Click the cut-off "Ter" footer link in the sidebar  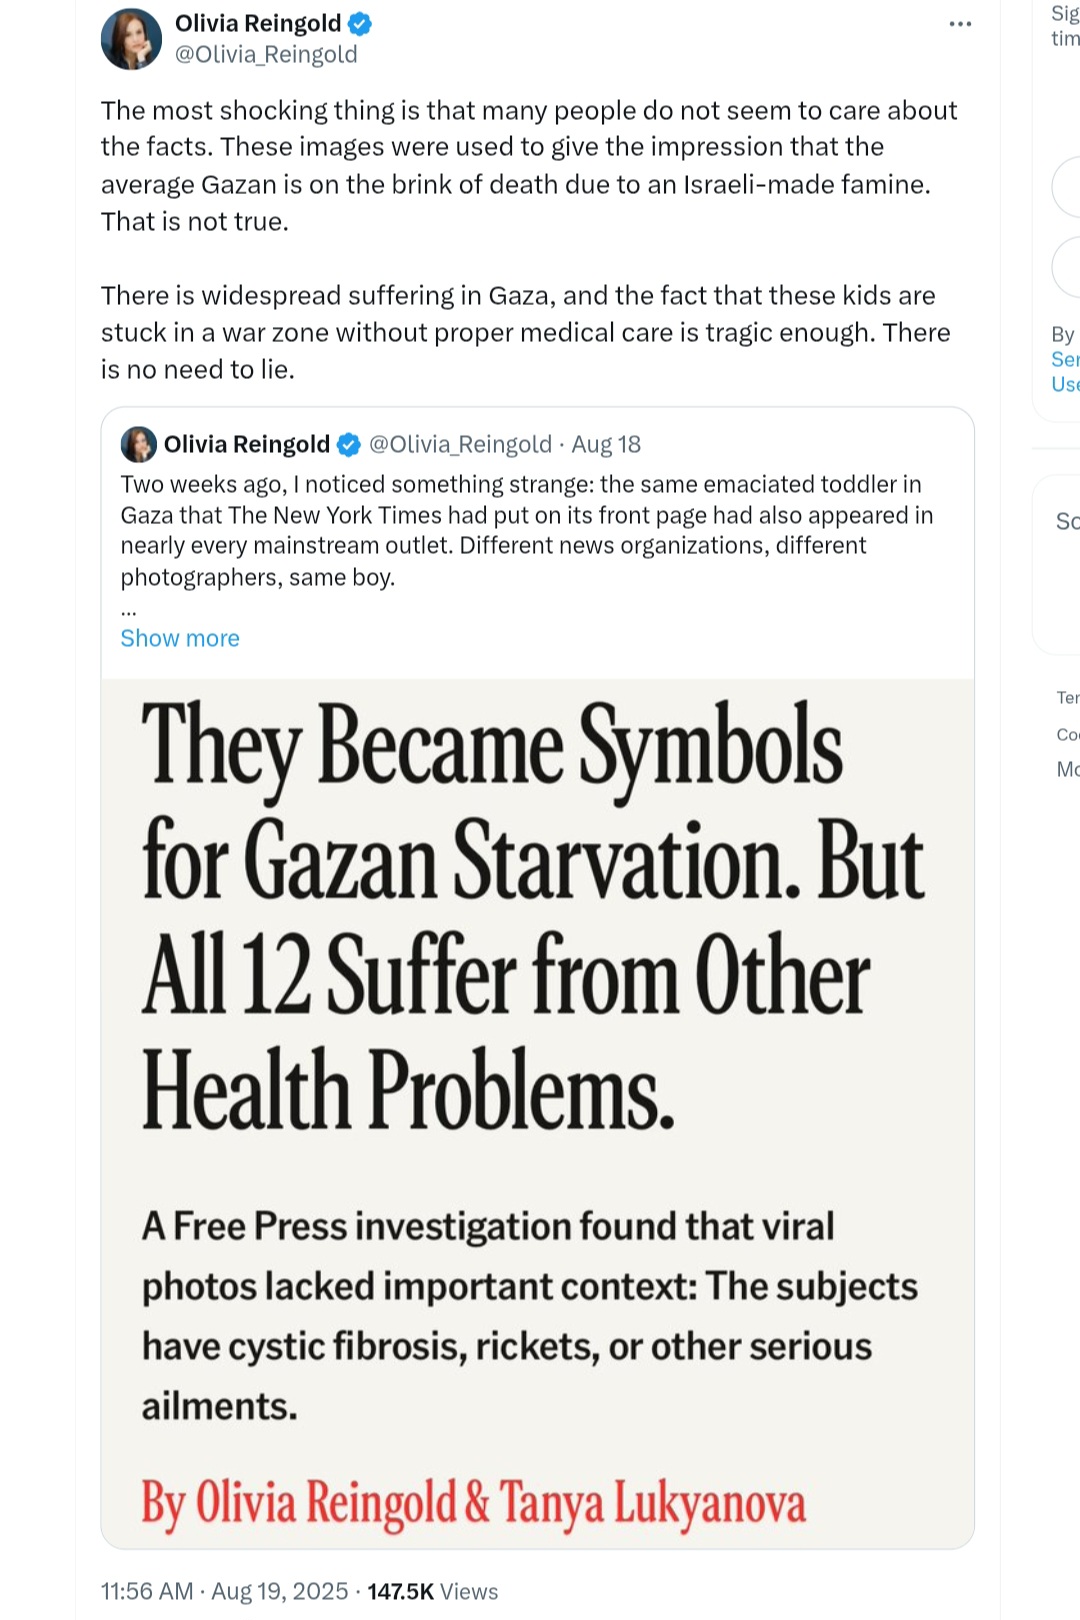click(1067, 697)
